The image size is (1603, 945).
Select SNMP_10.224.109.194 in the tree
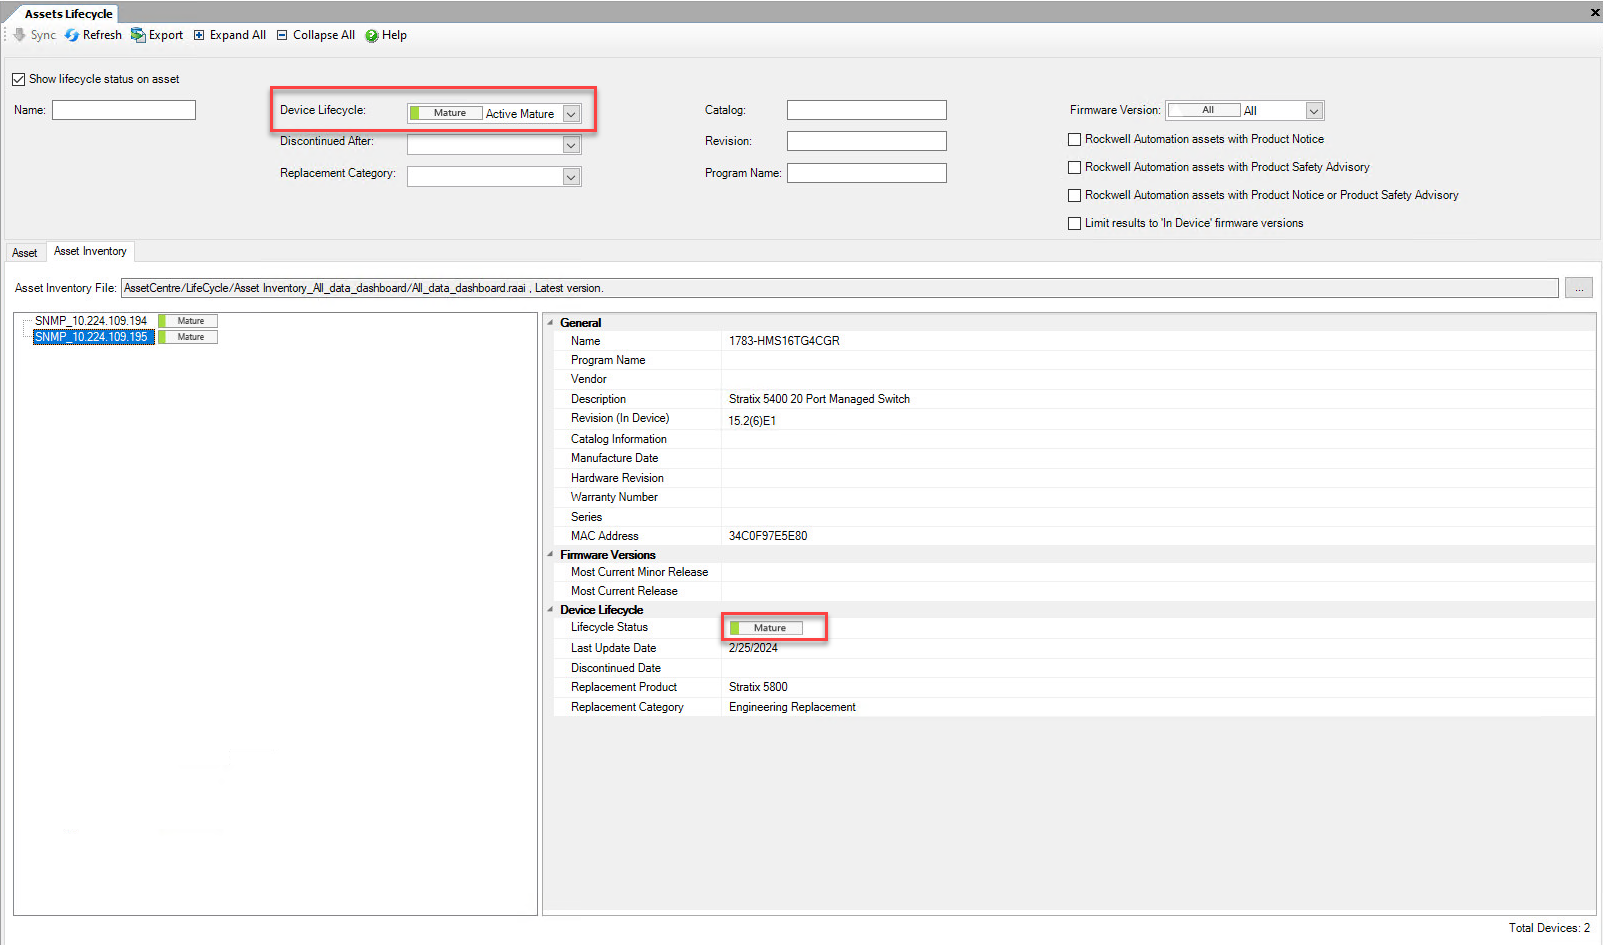click(x=91, y=321)
